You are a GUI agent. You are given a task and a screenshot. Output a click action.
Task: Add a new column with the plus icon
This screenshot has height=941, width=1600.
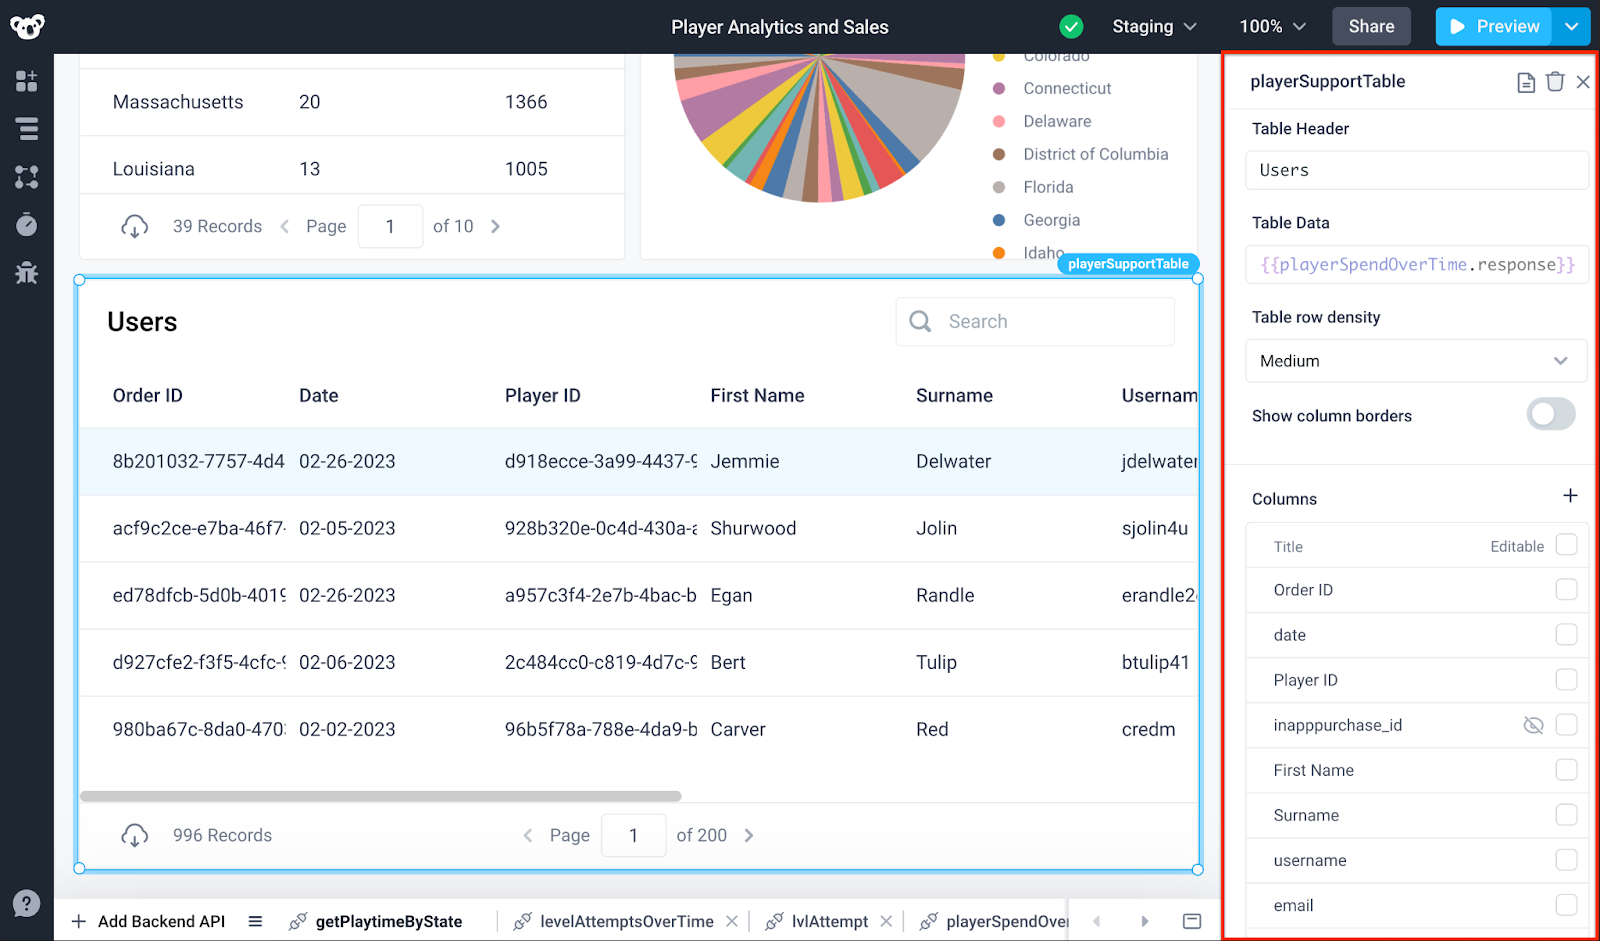1570,494
